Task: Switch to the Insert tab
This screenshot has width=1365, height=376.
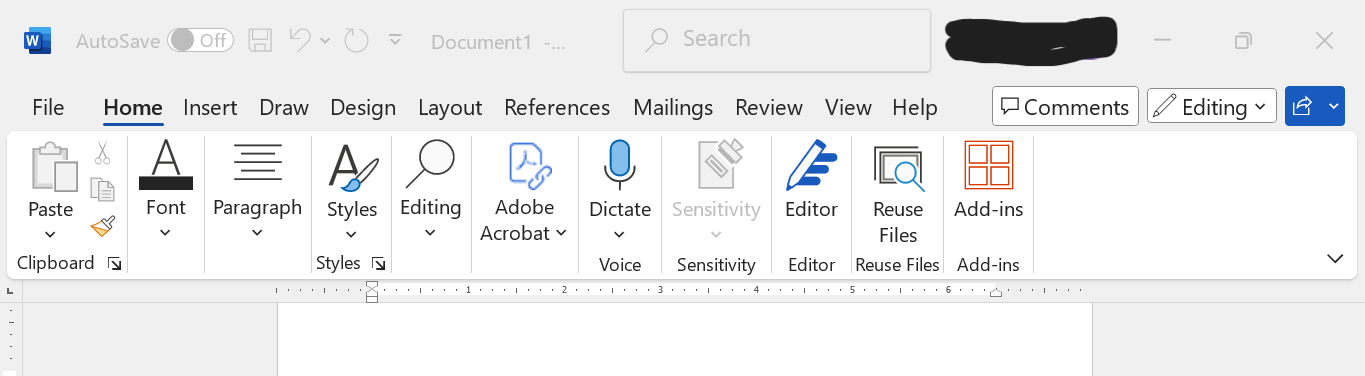Action: coord(210,107)
